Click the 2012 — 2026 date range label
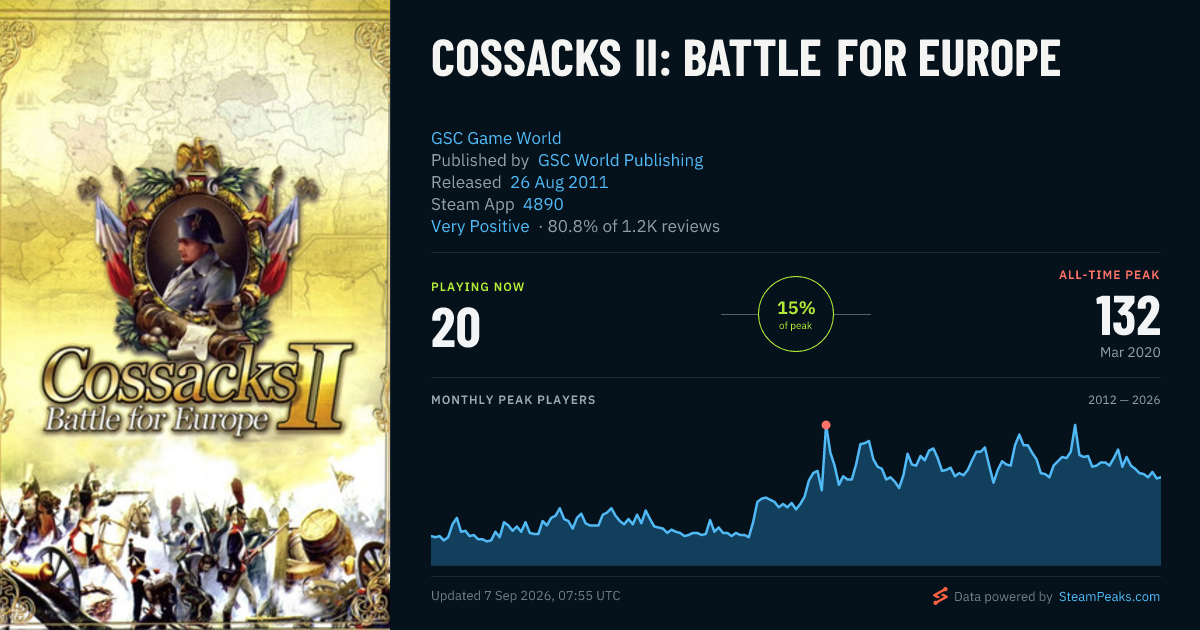The width and height of the screenshot is (1200, 630). click(1124, 400)
